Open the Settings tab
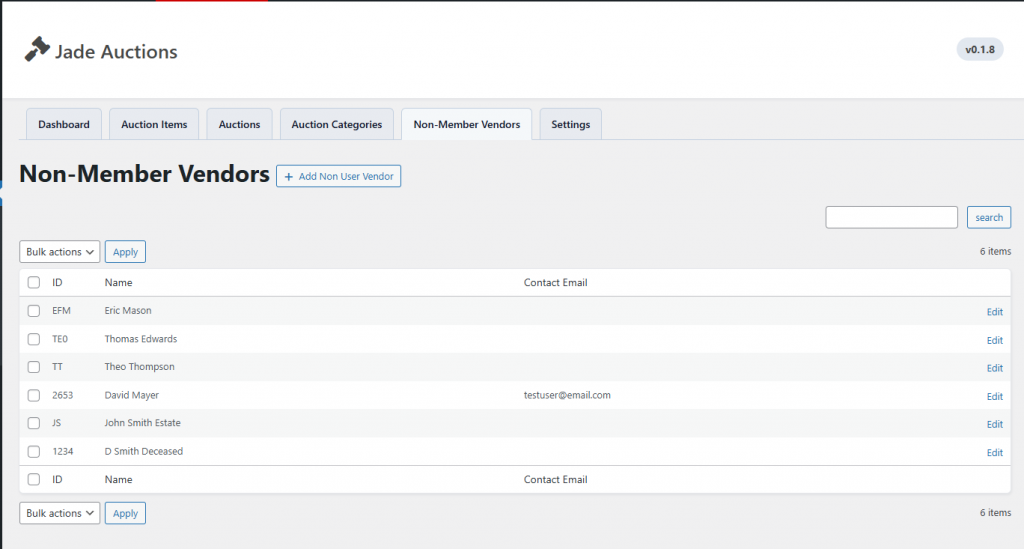The width and height of the screenshot is (1024, 549). (570, 125)
